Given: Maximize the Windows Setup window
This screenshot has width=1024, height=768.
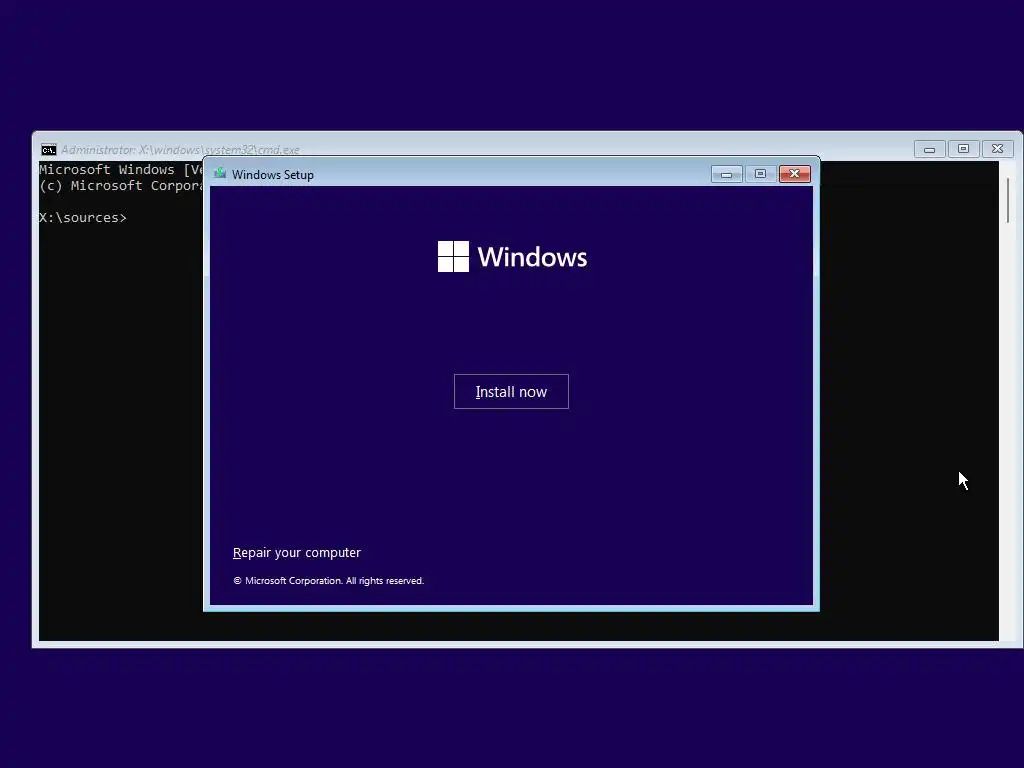Looking at the screenshot, I should 760,174.
